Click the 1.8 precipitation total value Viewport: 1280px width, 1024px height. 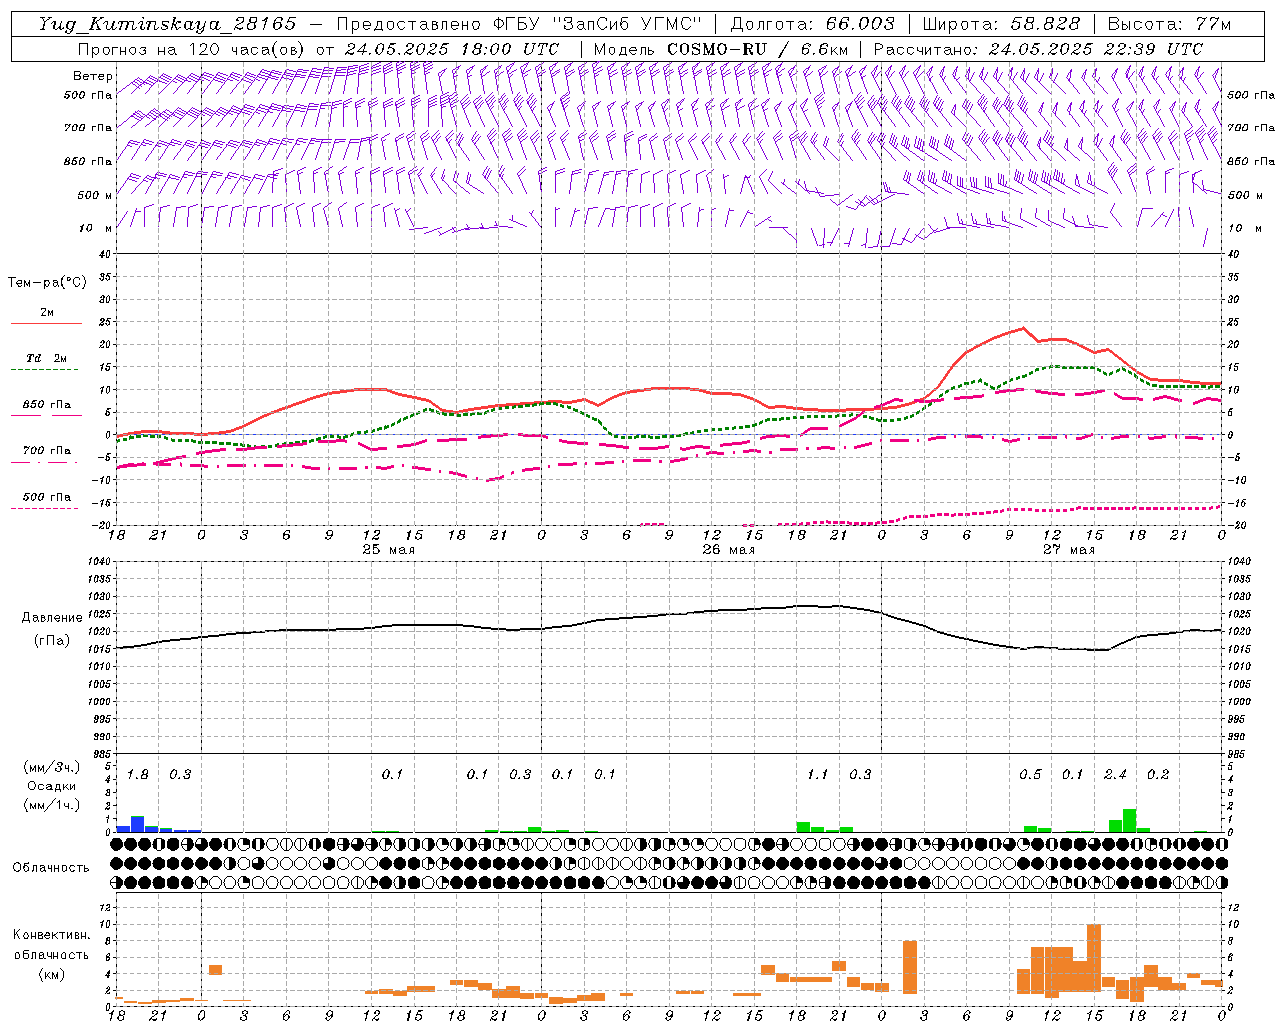[138, 775]
